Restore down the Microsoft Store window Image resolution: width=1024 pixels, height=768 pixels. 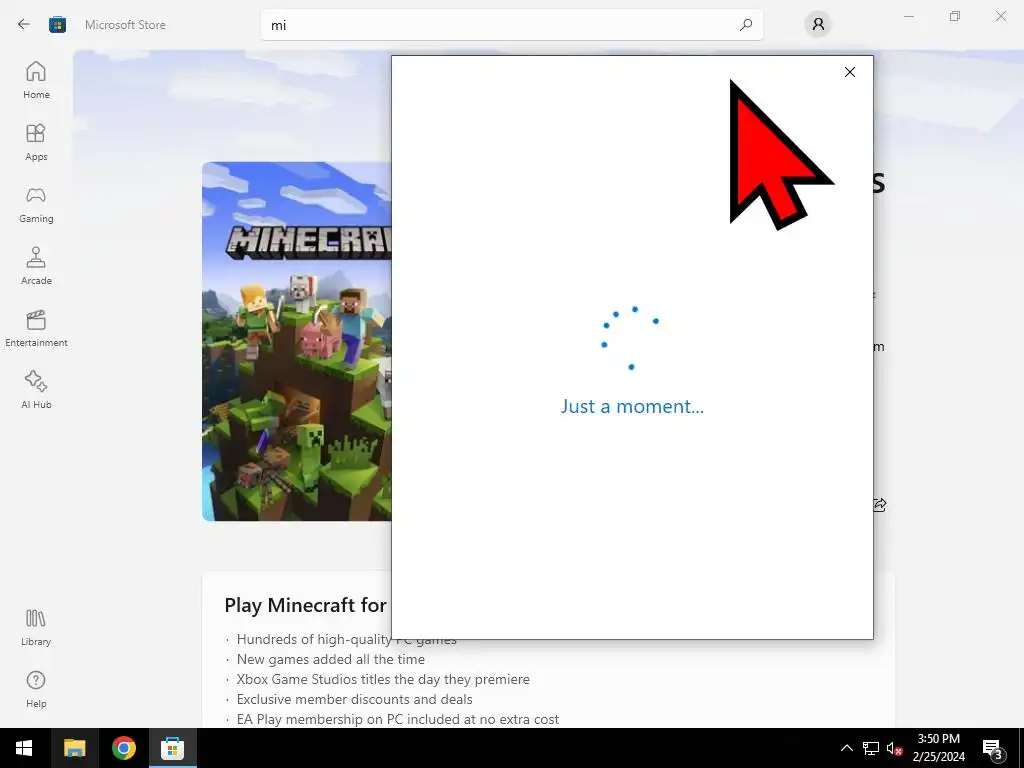click(955, 16)
